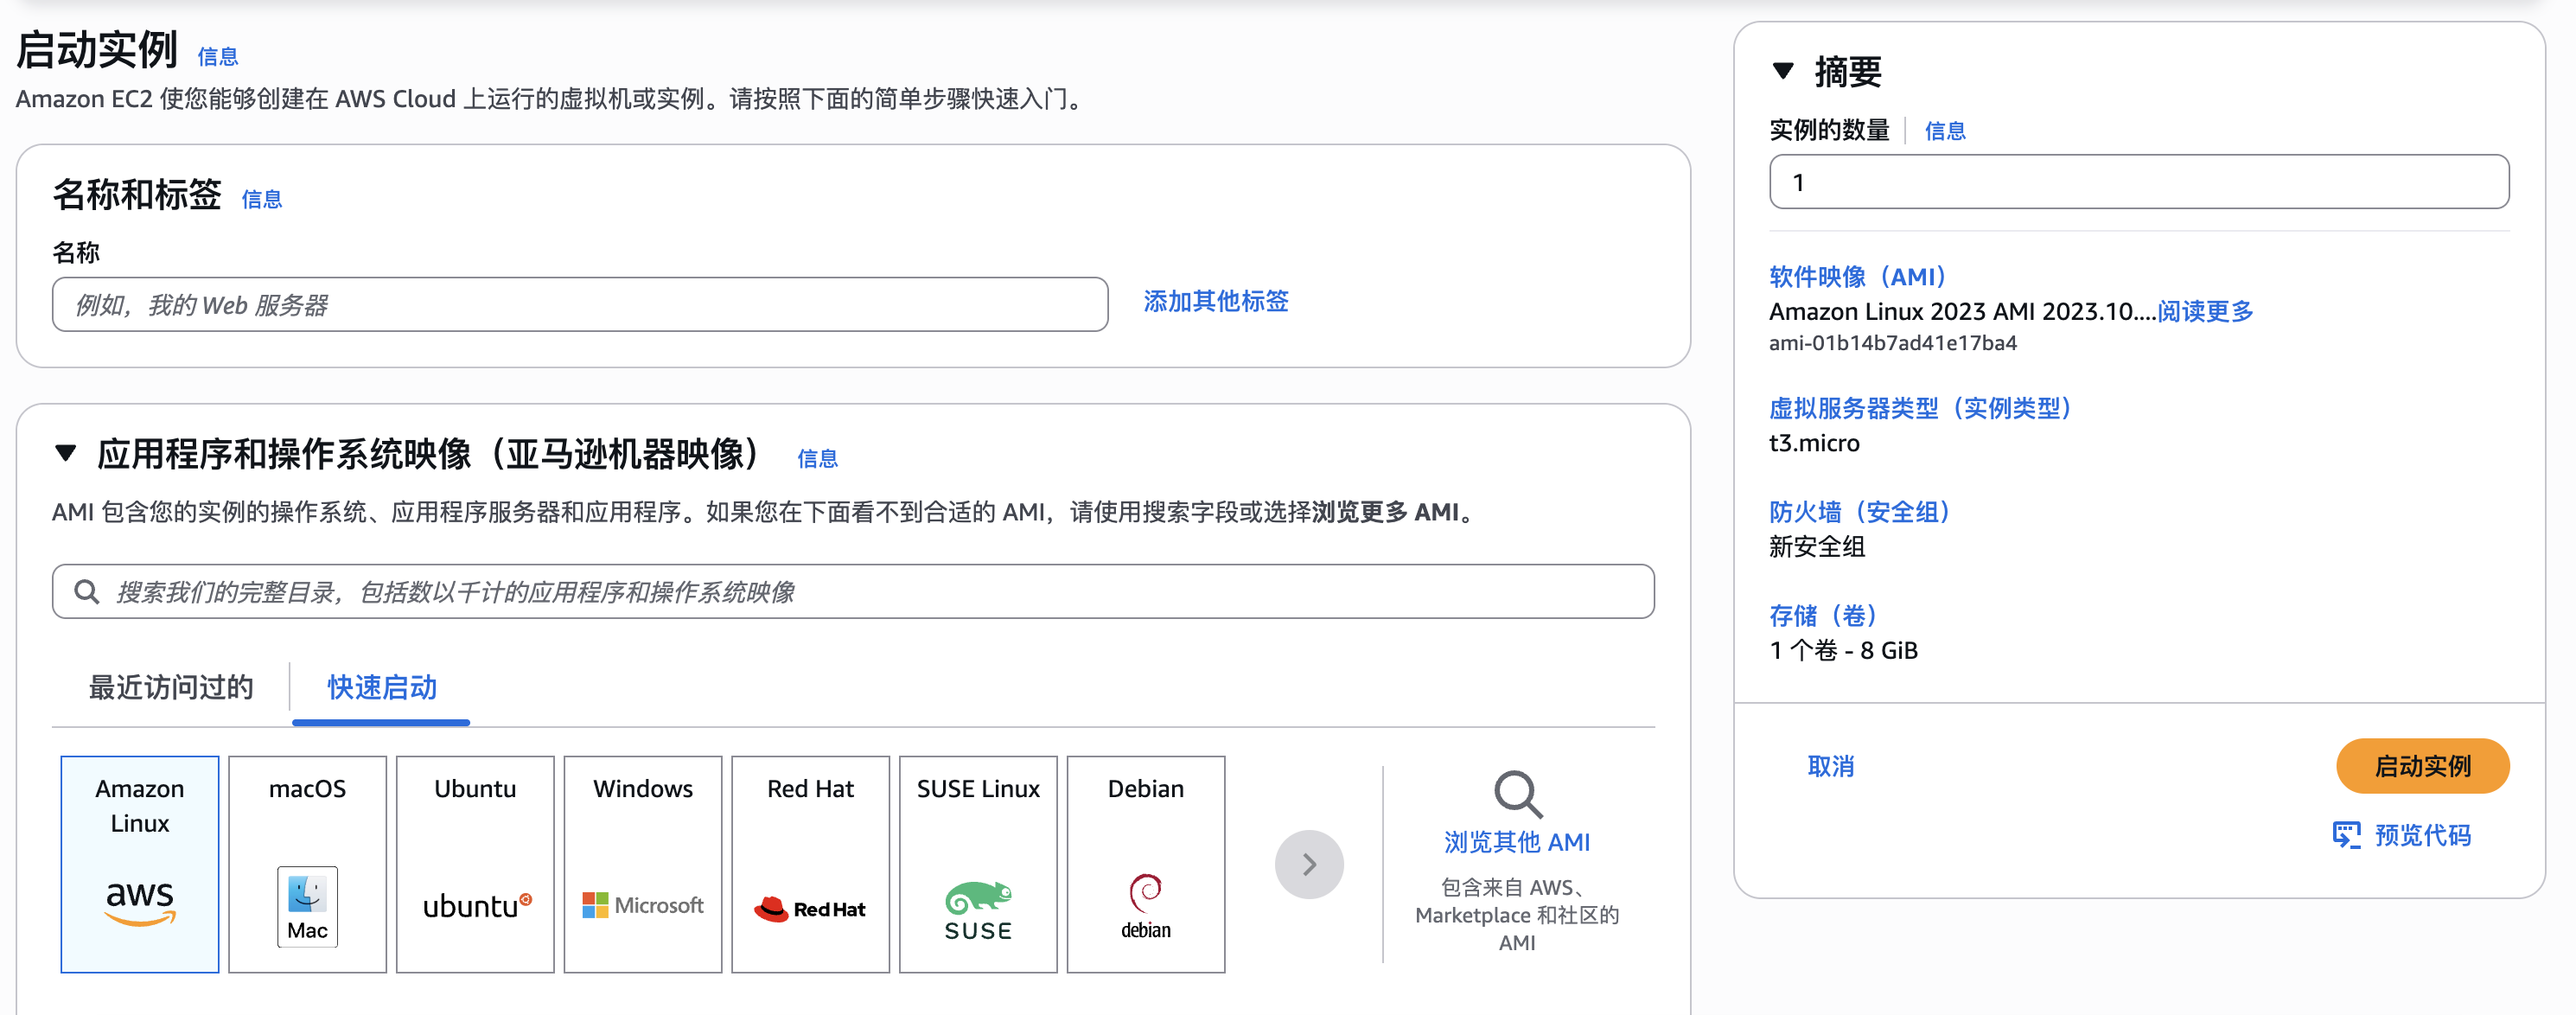
Task: Focus the AMI catalog search field
Action: 853,592
